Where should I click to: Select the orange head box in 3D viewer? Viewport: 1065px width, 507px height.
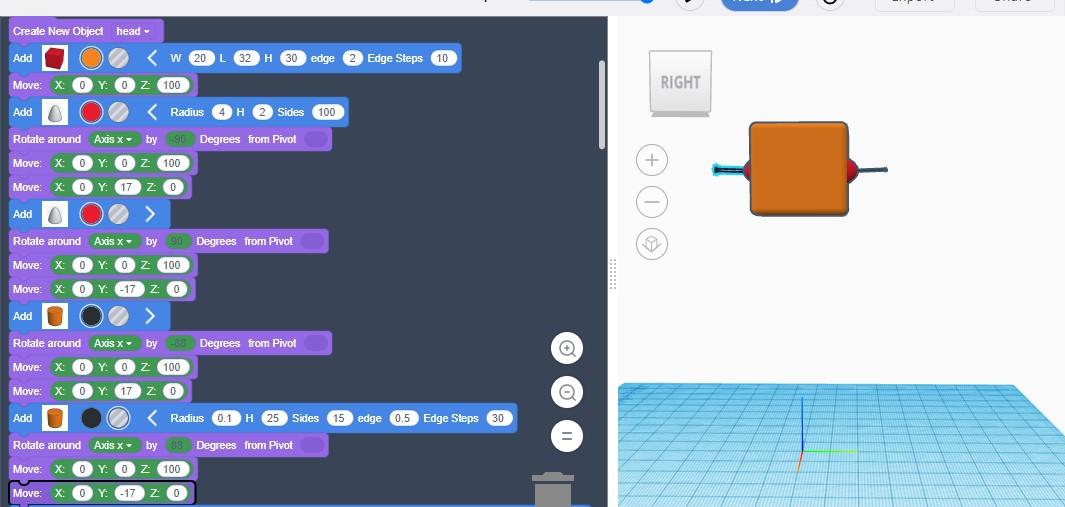pos(799,169)
